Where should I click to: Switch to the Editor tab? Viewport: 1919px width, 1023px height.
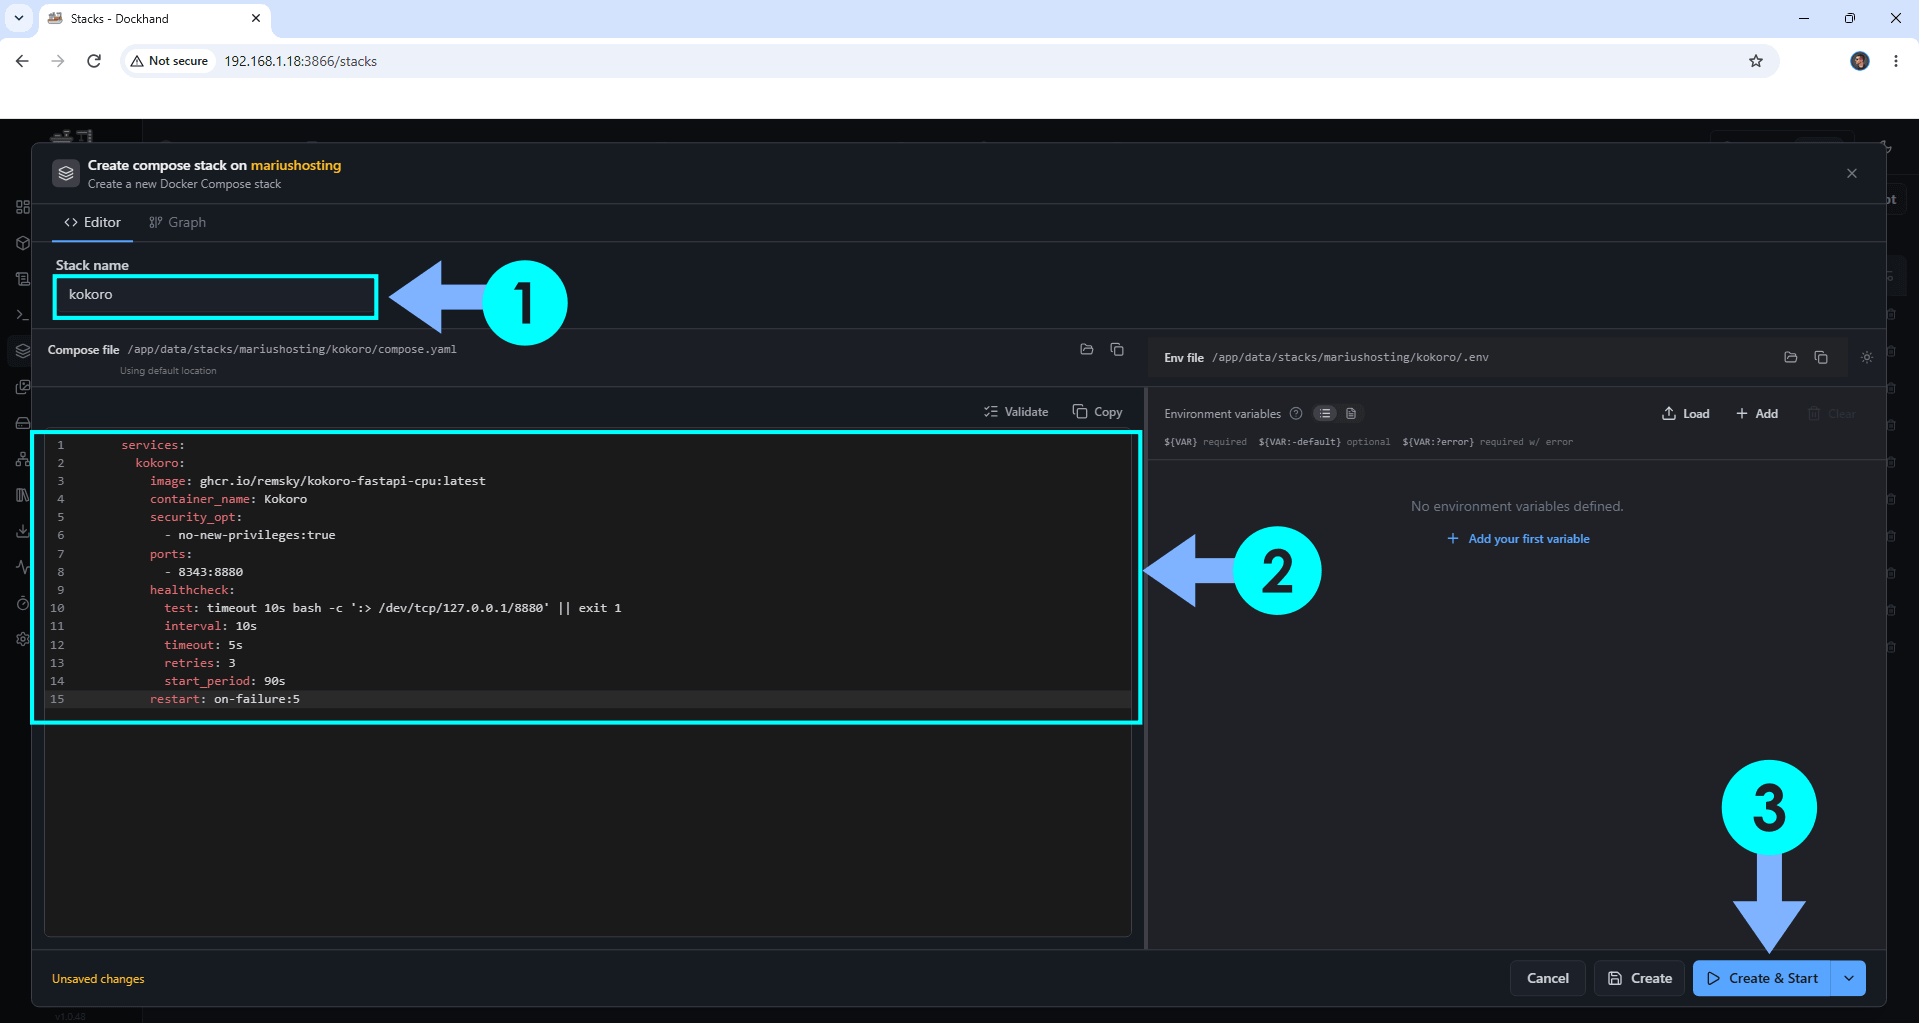(x=92, y=222)
